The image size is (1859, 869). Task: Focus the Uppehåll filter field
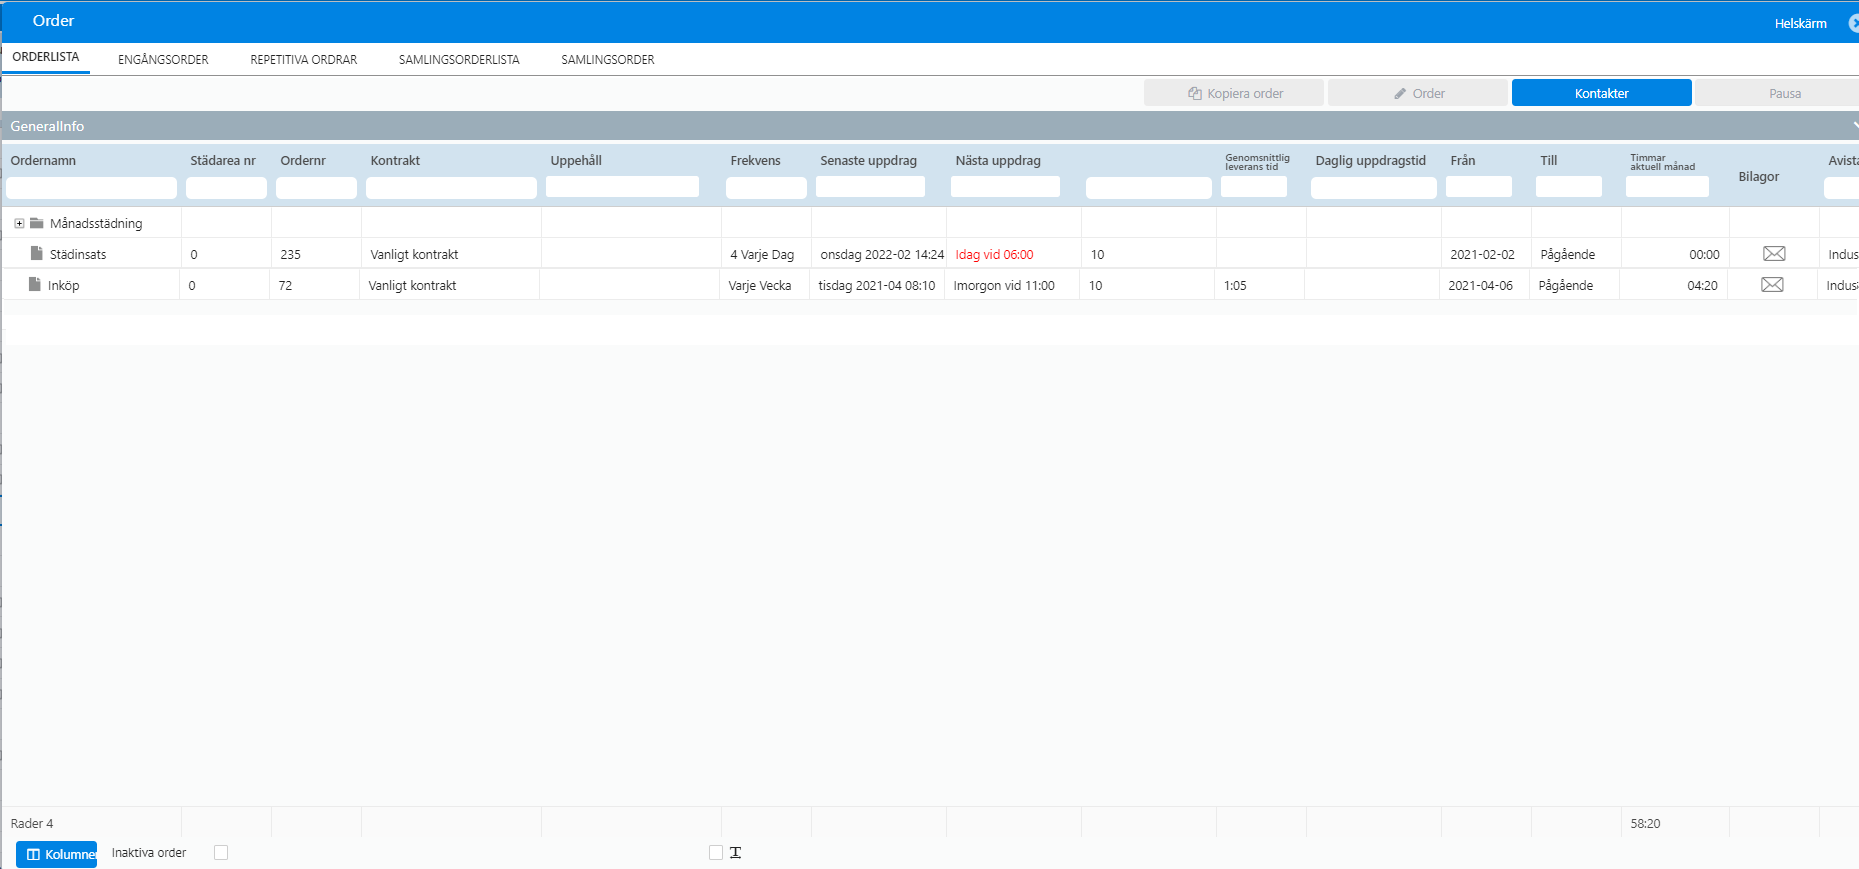pyautogui.click(x=622, y=186)
